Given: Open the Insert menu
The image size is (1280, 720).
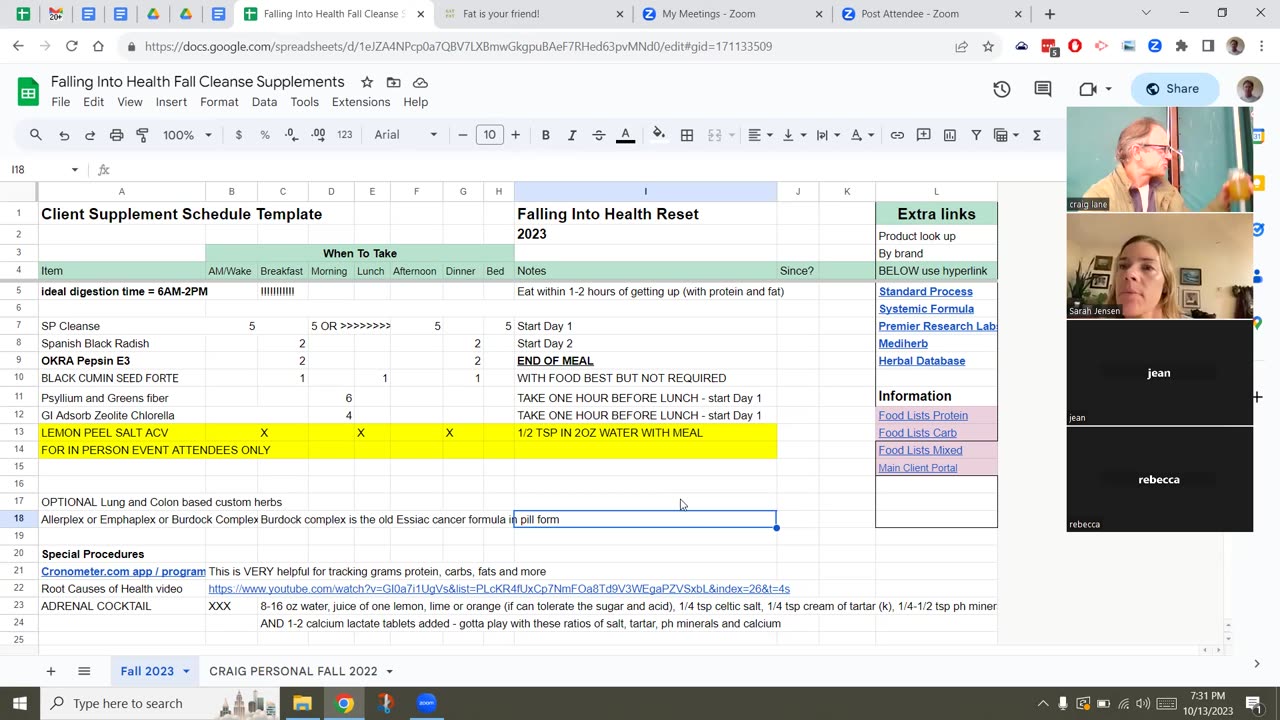Looking at the screenshot, I should 171,102.
